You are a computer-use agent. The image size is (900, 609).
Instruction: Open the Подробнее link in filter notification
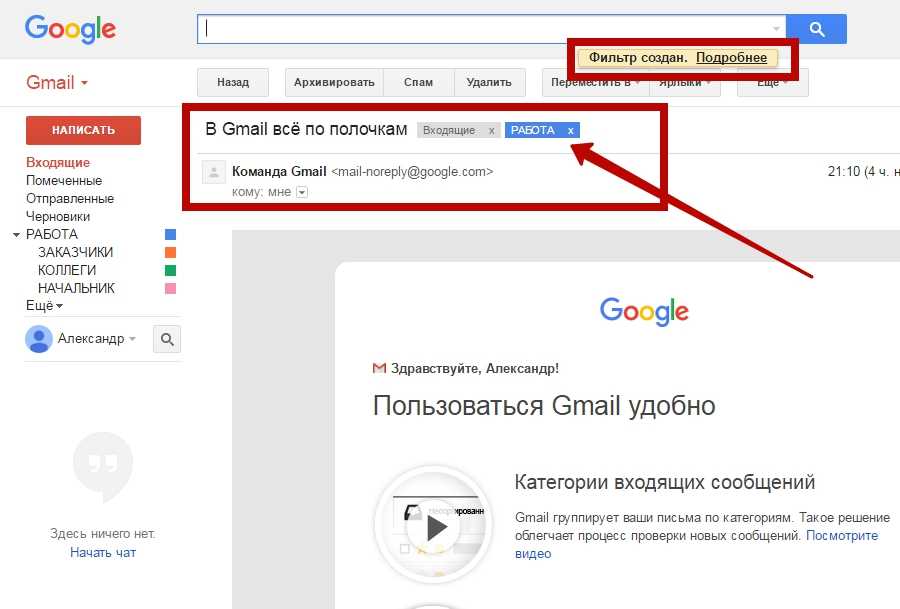pos(731,57)
